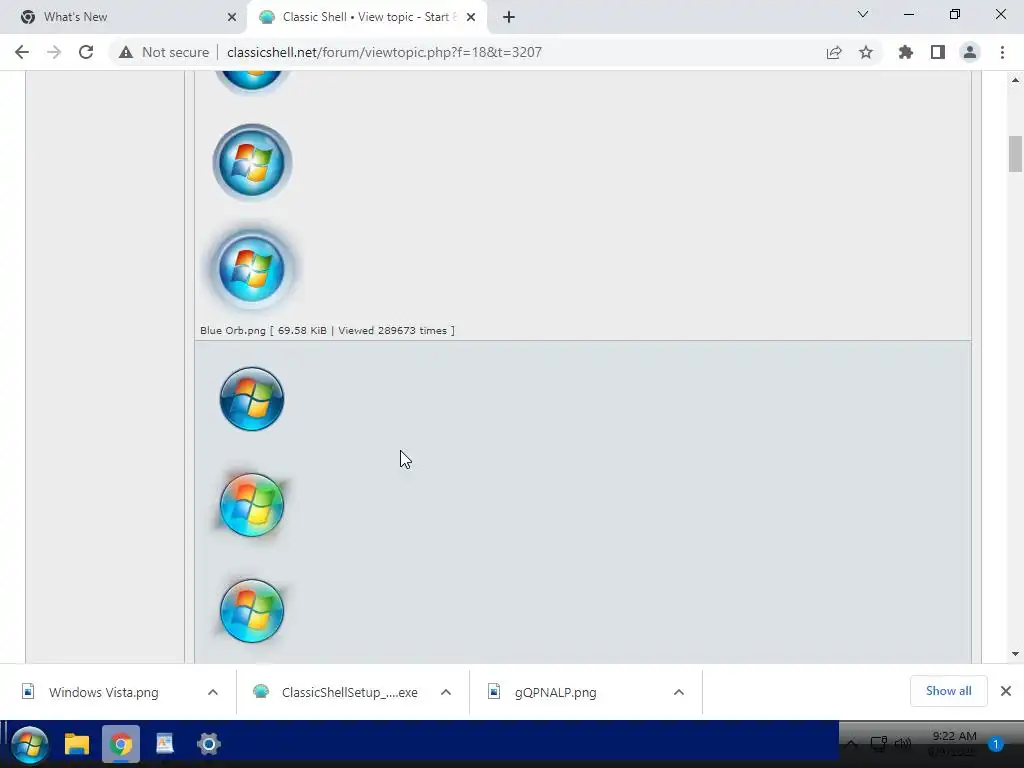Open Chrome's three-dot menu
This screenshot has width=1024, height=768.
(1002, 52)
